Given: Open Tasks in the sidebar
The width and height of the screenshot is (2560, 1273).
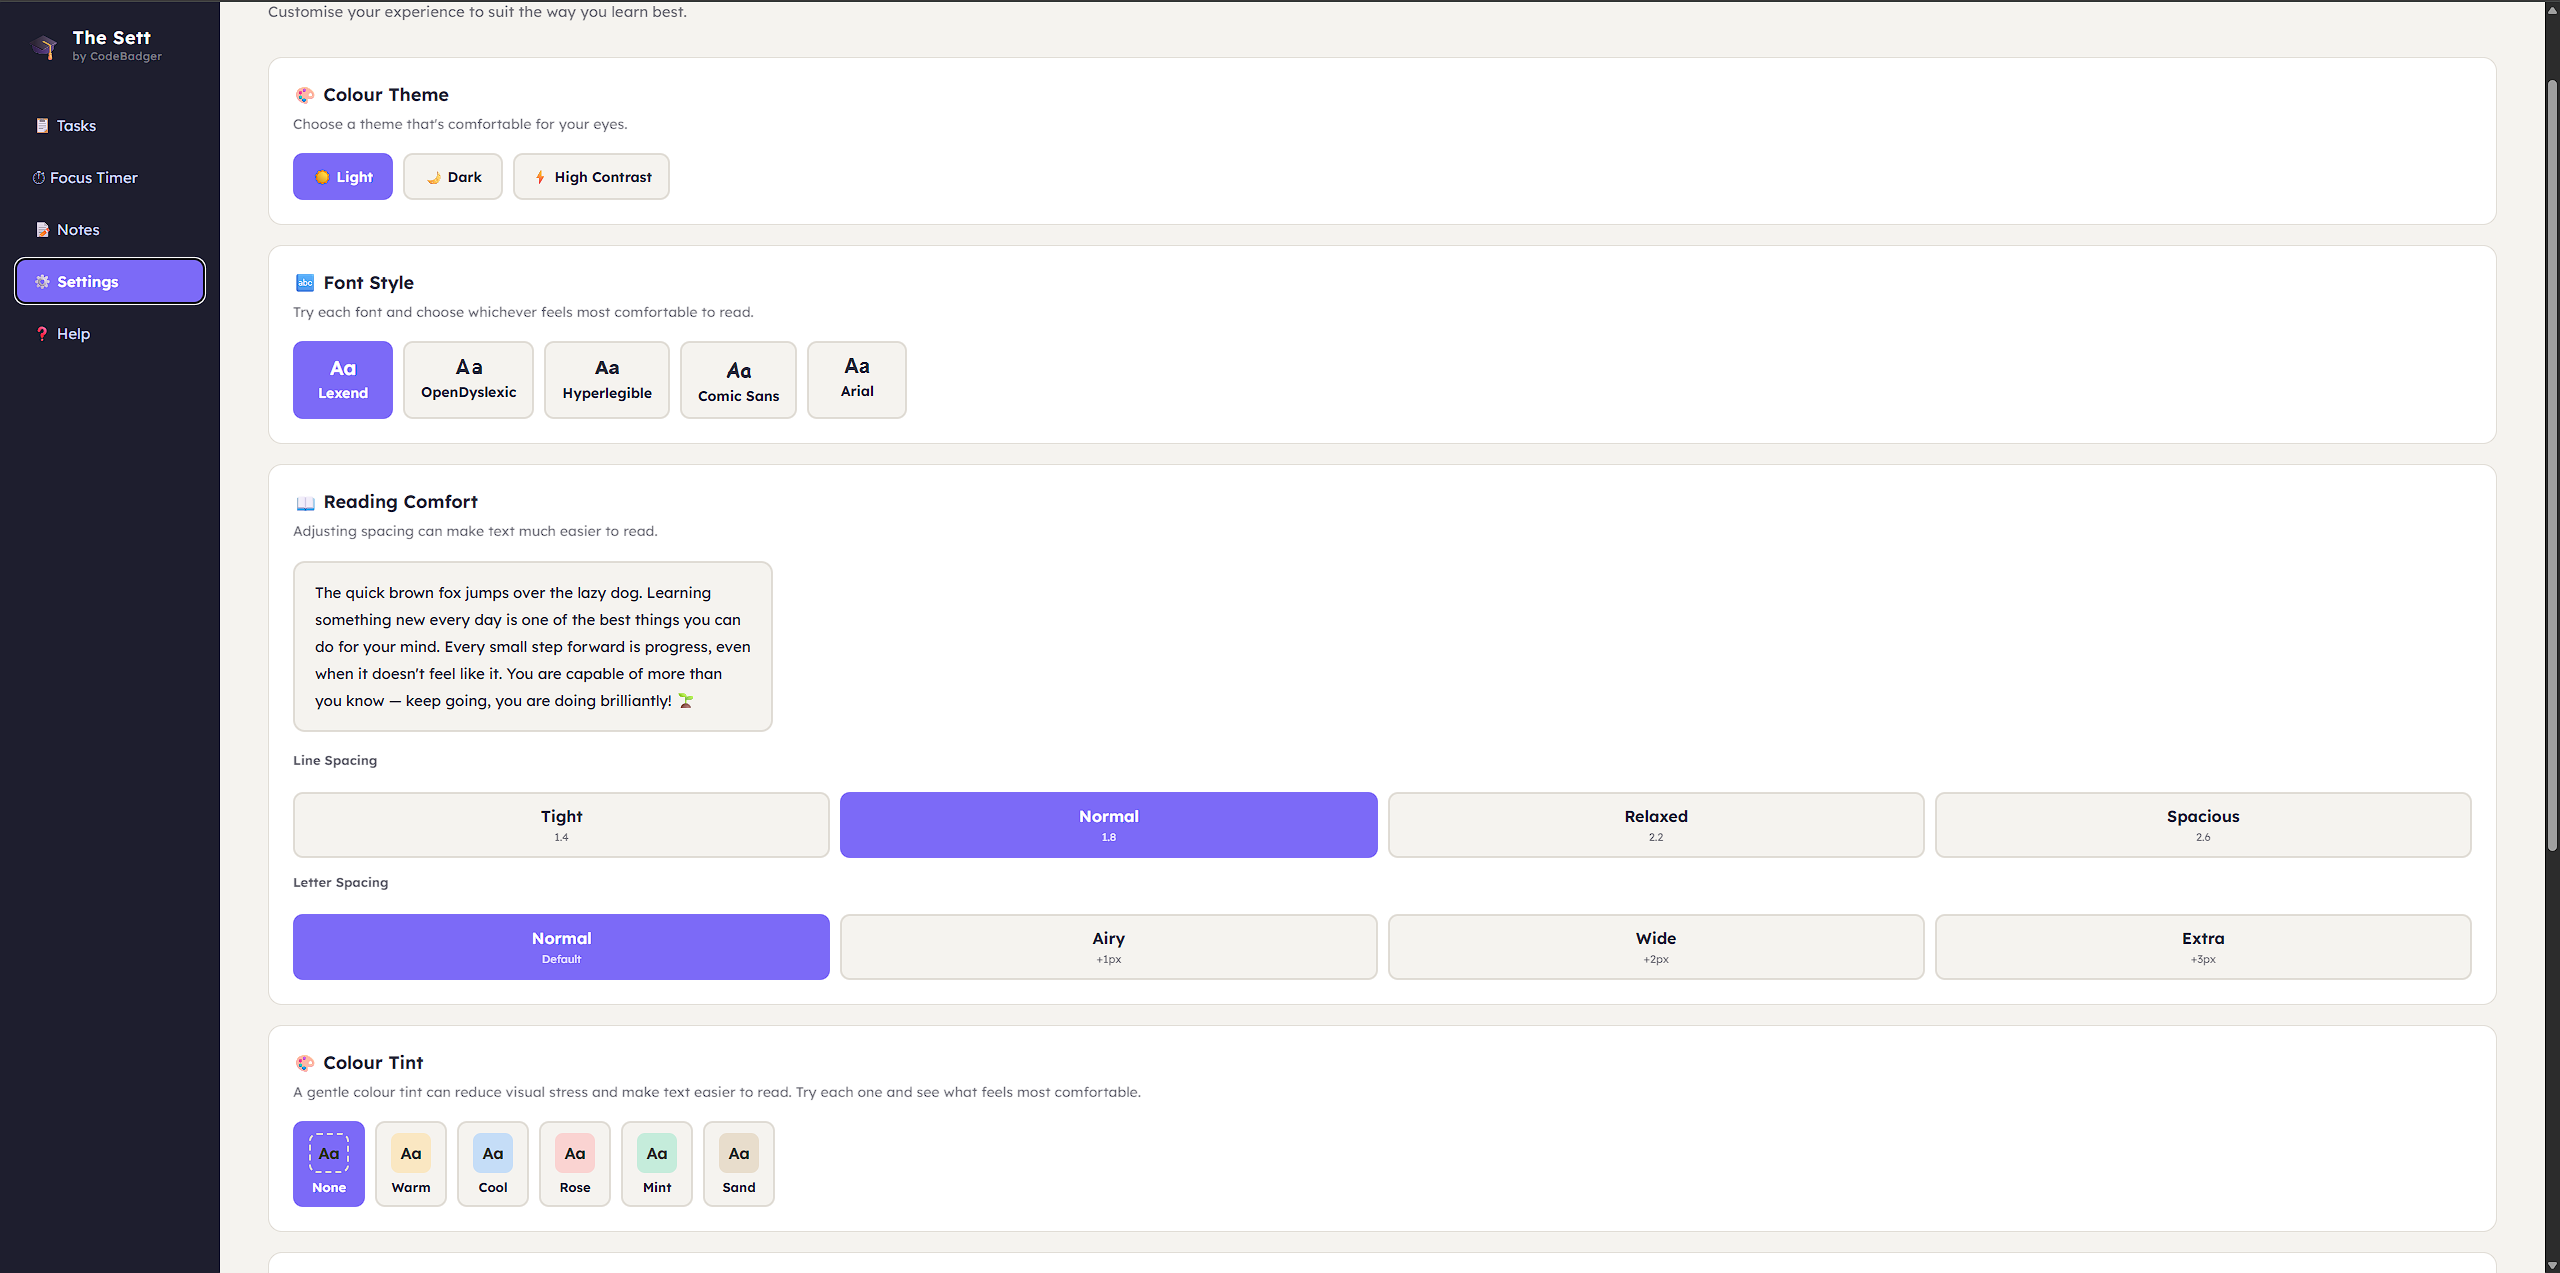Looking at the screenshot, I should click(110, 126).
